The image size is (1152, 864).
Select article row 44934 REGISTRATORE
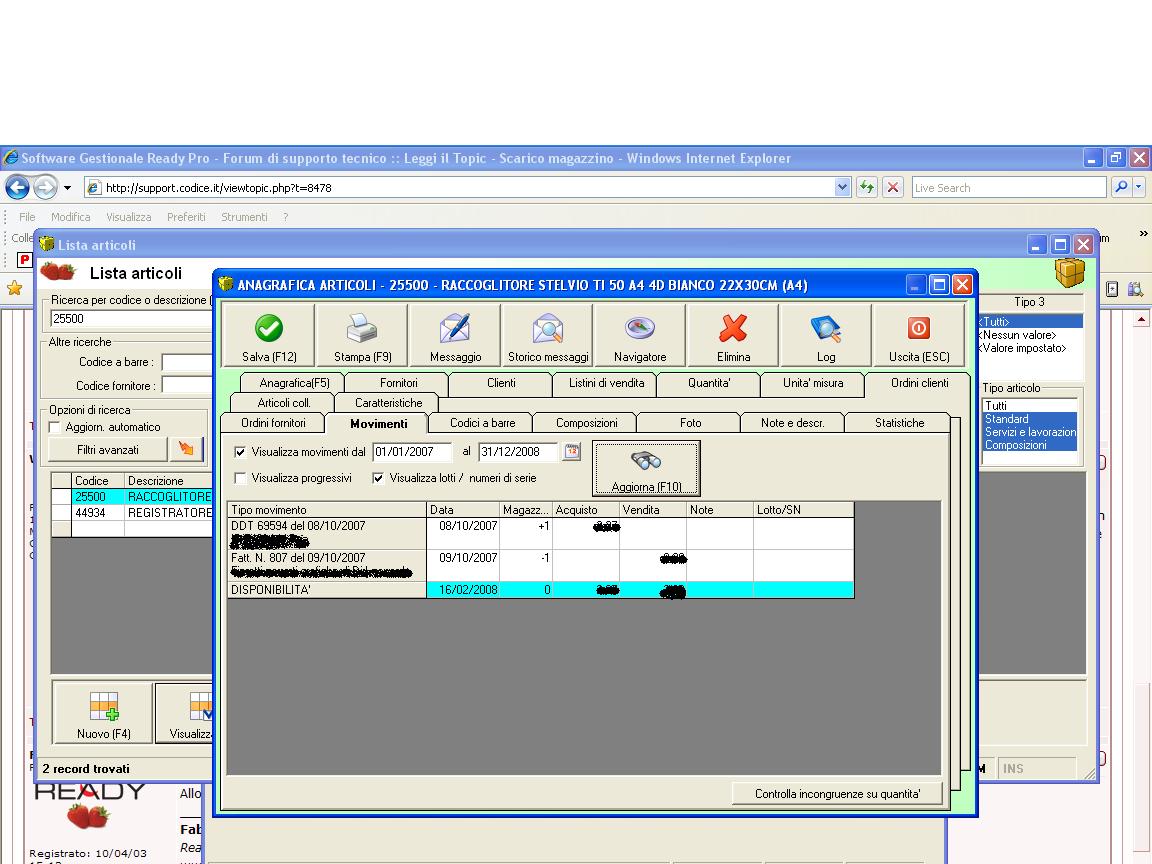coord(132,513)
